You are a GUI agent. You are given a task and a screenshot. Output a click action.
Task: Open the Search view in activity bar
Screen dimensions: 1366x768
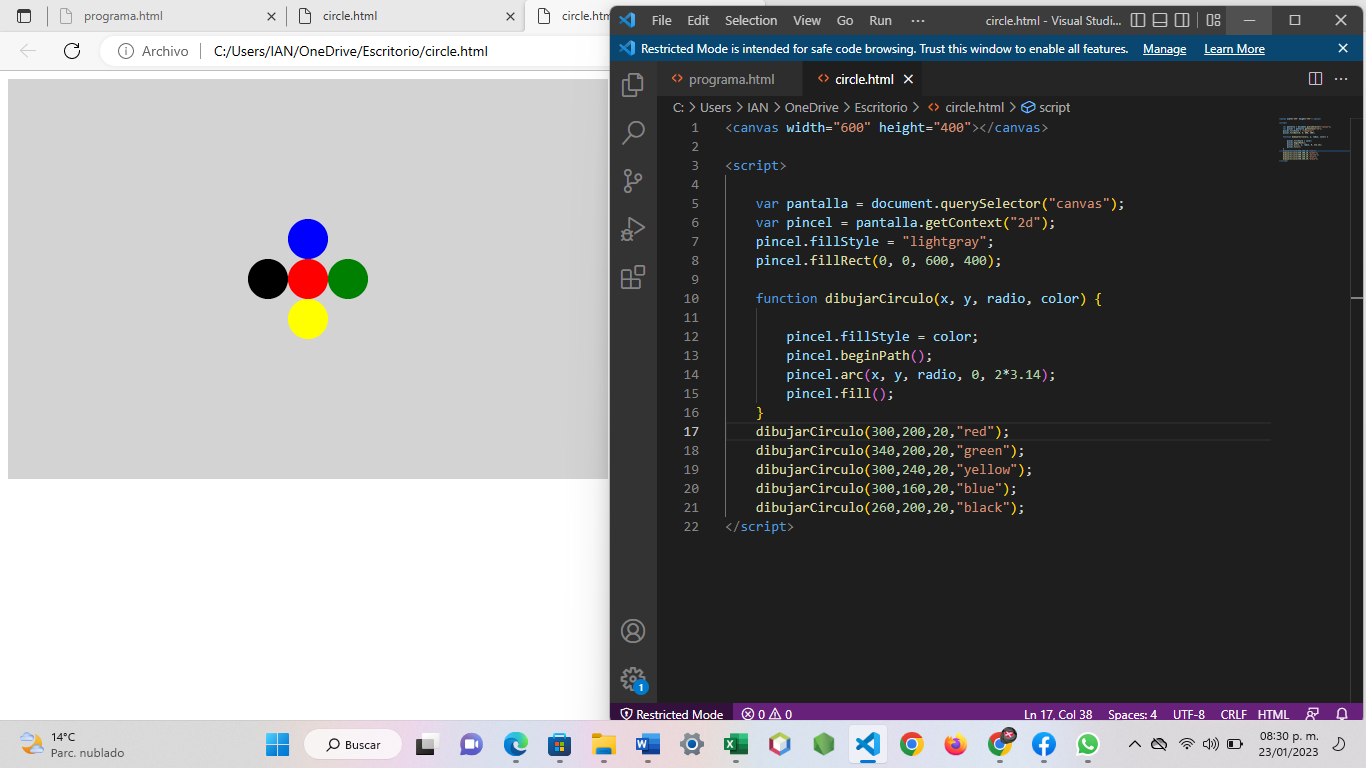click(633, 133)
